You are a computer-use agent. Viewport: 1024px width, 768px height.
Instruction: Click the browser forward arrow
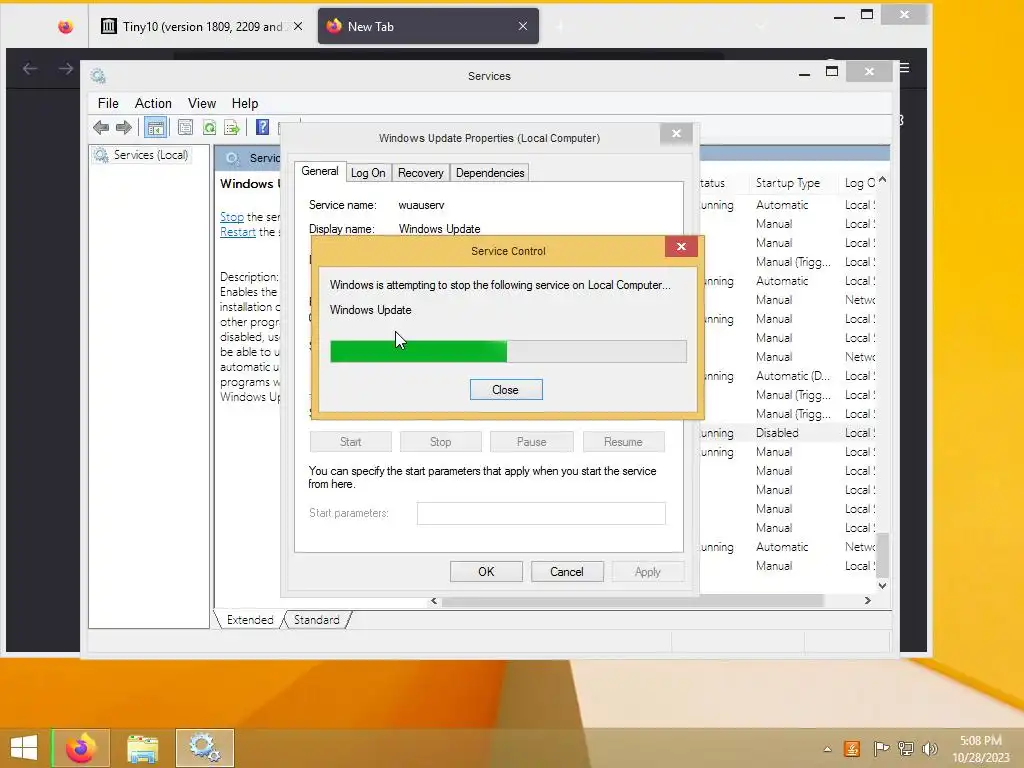pyautogui.click(x=65, y=69)
